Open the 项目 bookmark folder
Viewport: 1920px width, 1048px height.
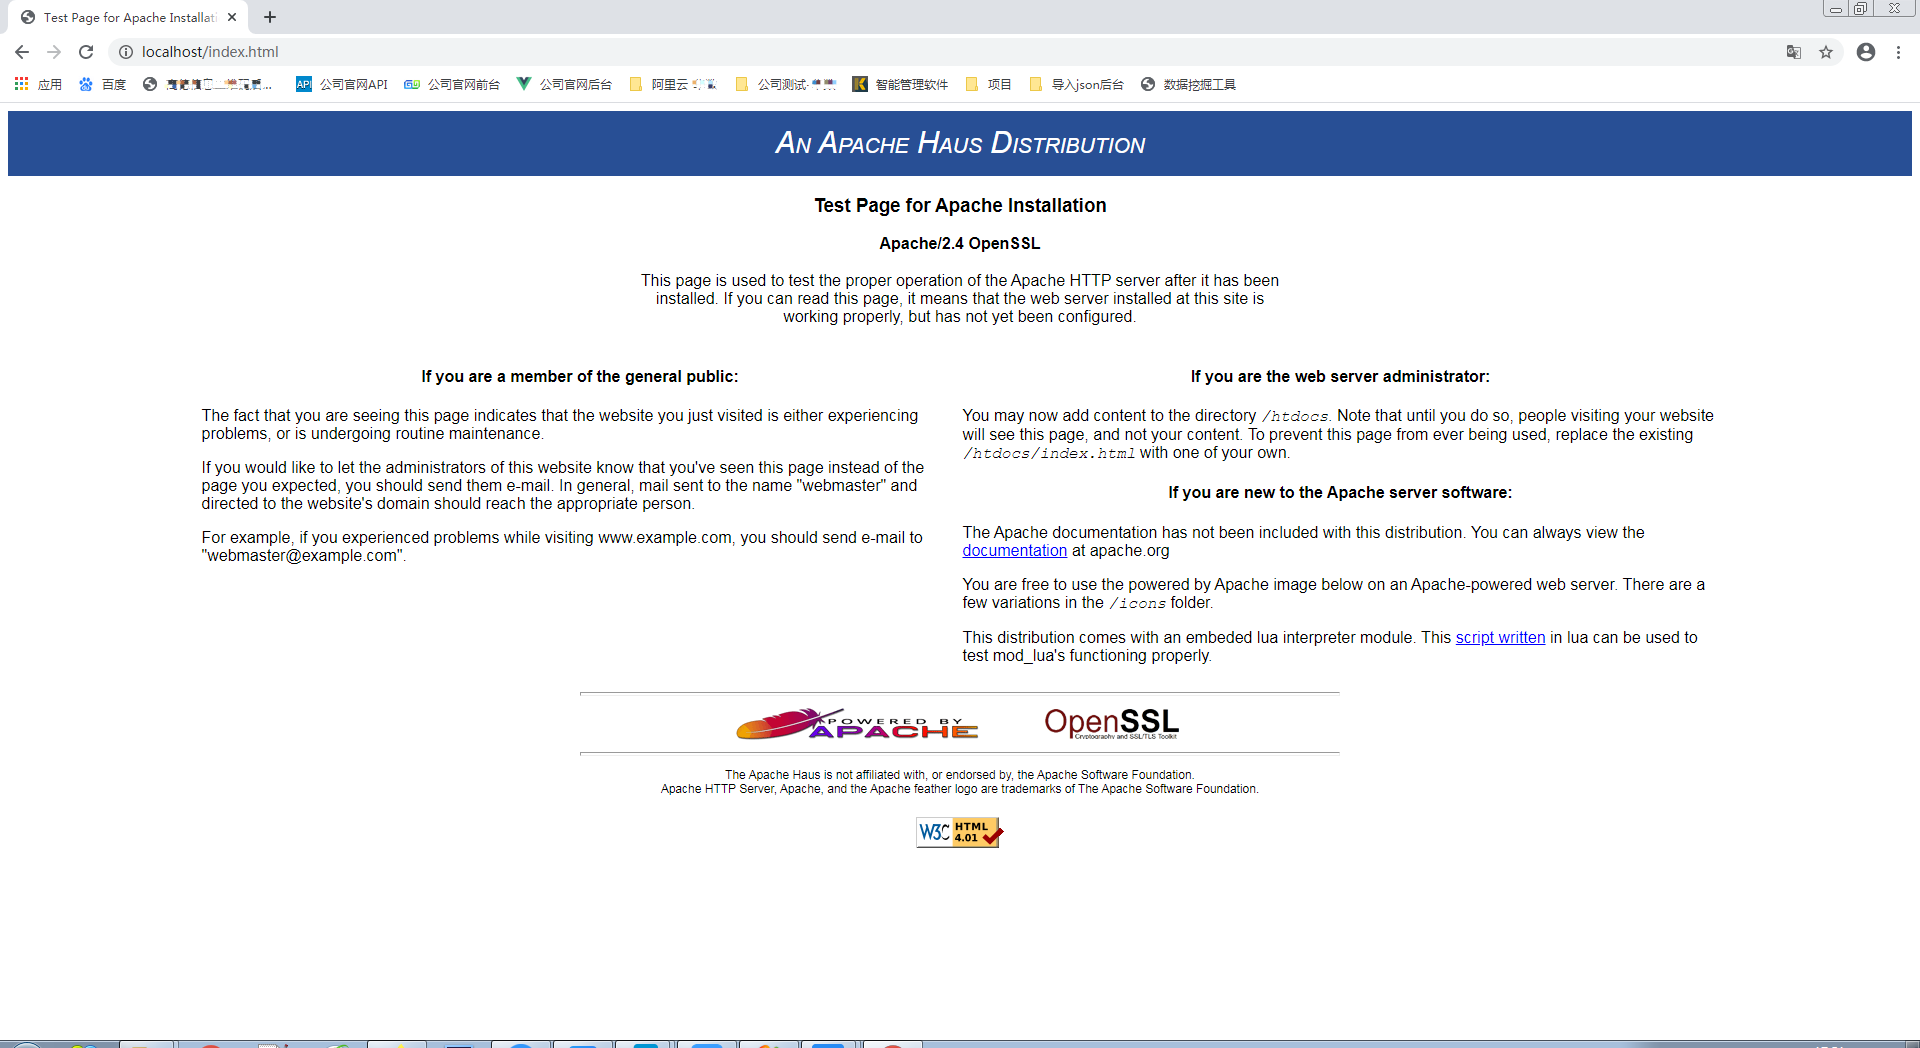[x=989, y=84]
